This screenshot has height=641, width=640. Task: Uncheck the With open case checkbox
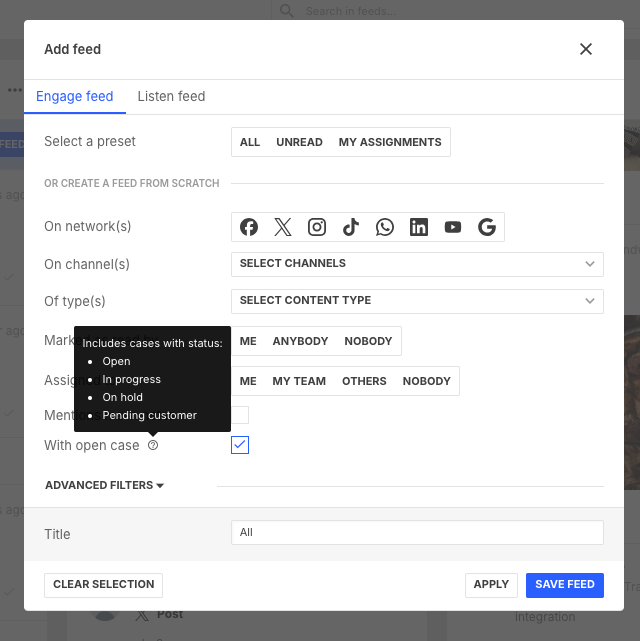pos(240,445)
